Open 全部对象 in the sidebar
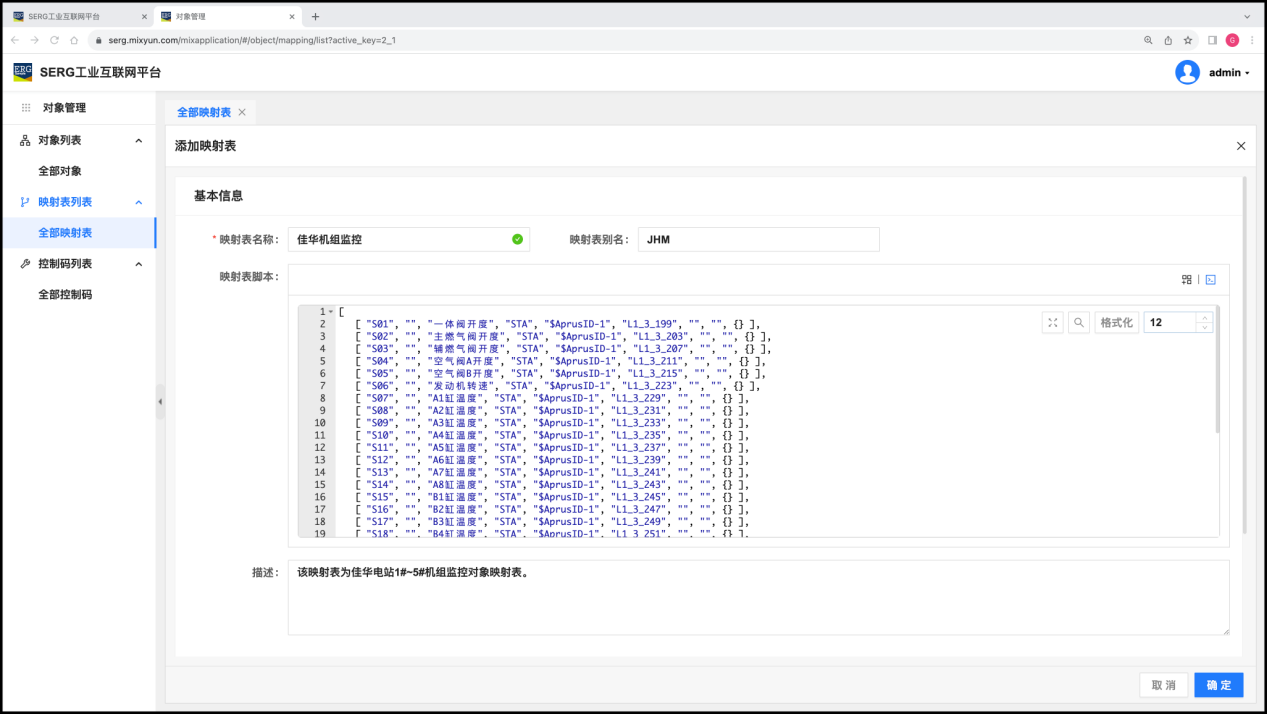1267x714 pixels. [60, 171]
